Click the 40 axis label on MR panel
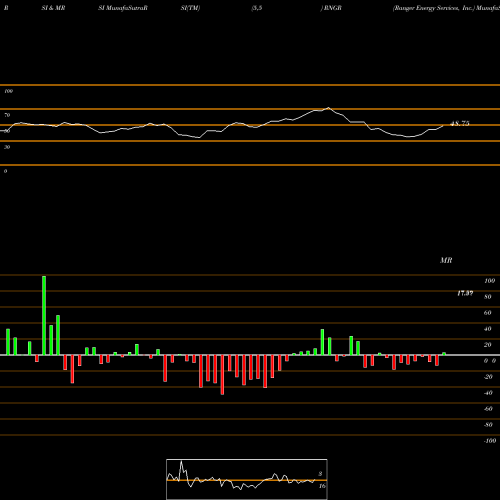500x500 pixels. (488, 329)
